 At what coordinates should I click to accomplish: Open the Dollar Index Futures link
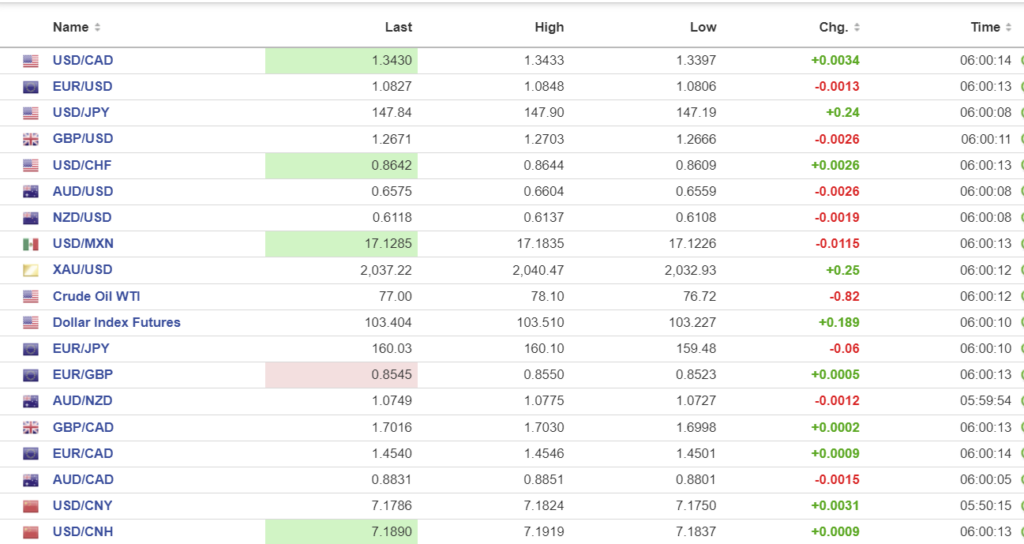pyautogui.click(x=116, y=322)
